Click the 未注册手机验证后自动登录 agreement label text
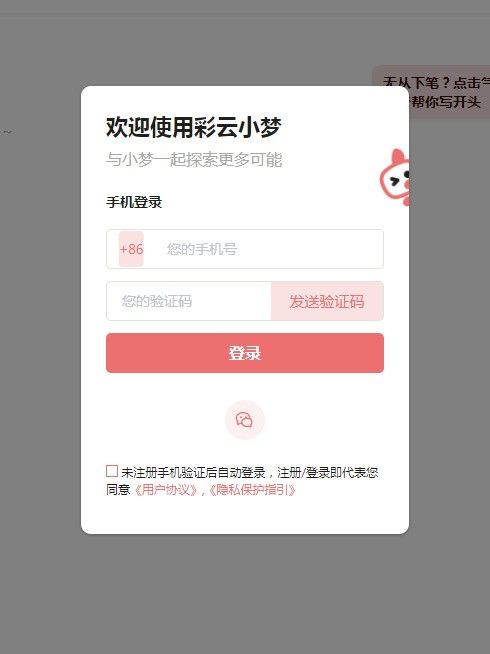The image size is (490, 654). tap(193, 473)
